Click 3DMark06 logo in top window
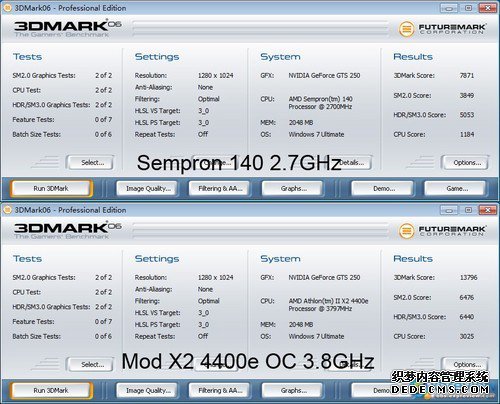 [x=68, y=28]
